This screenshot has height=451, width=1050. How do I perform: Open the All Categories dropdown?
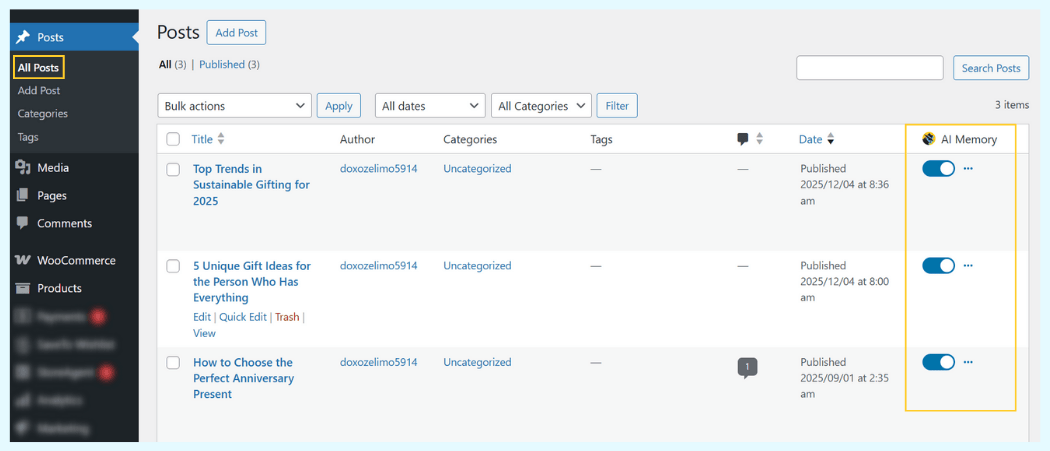(543, 106)
